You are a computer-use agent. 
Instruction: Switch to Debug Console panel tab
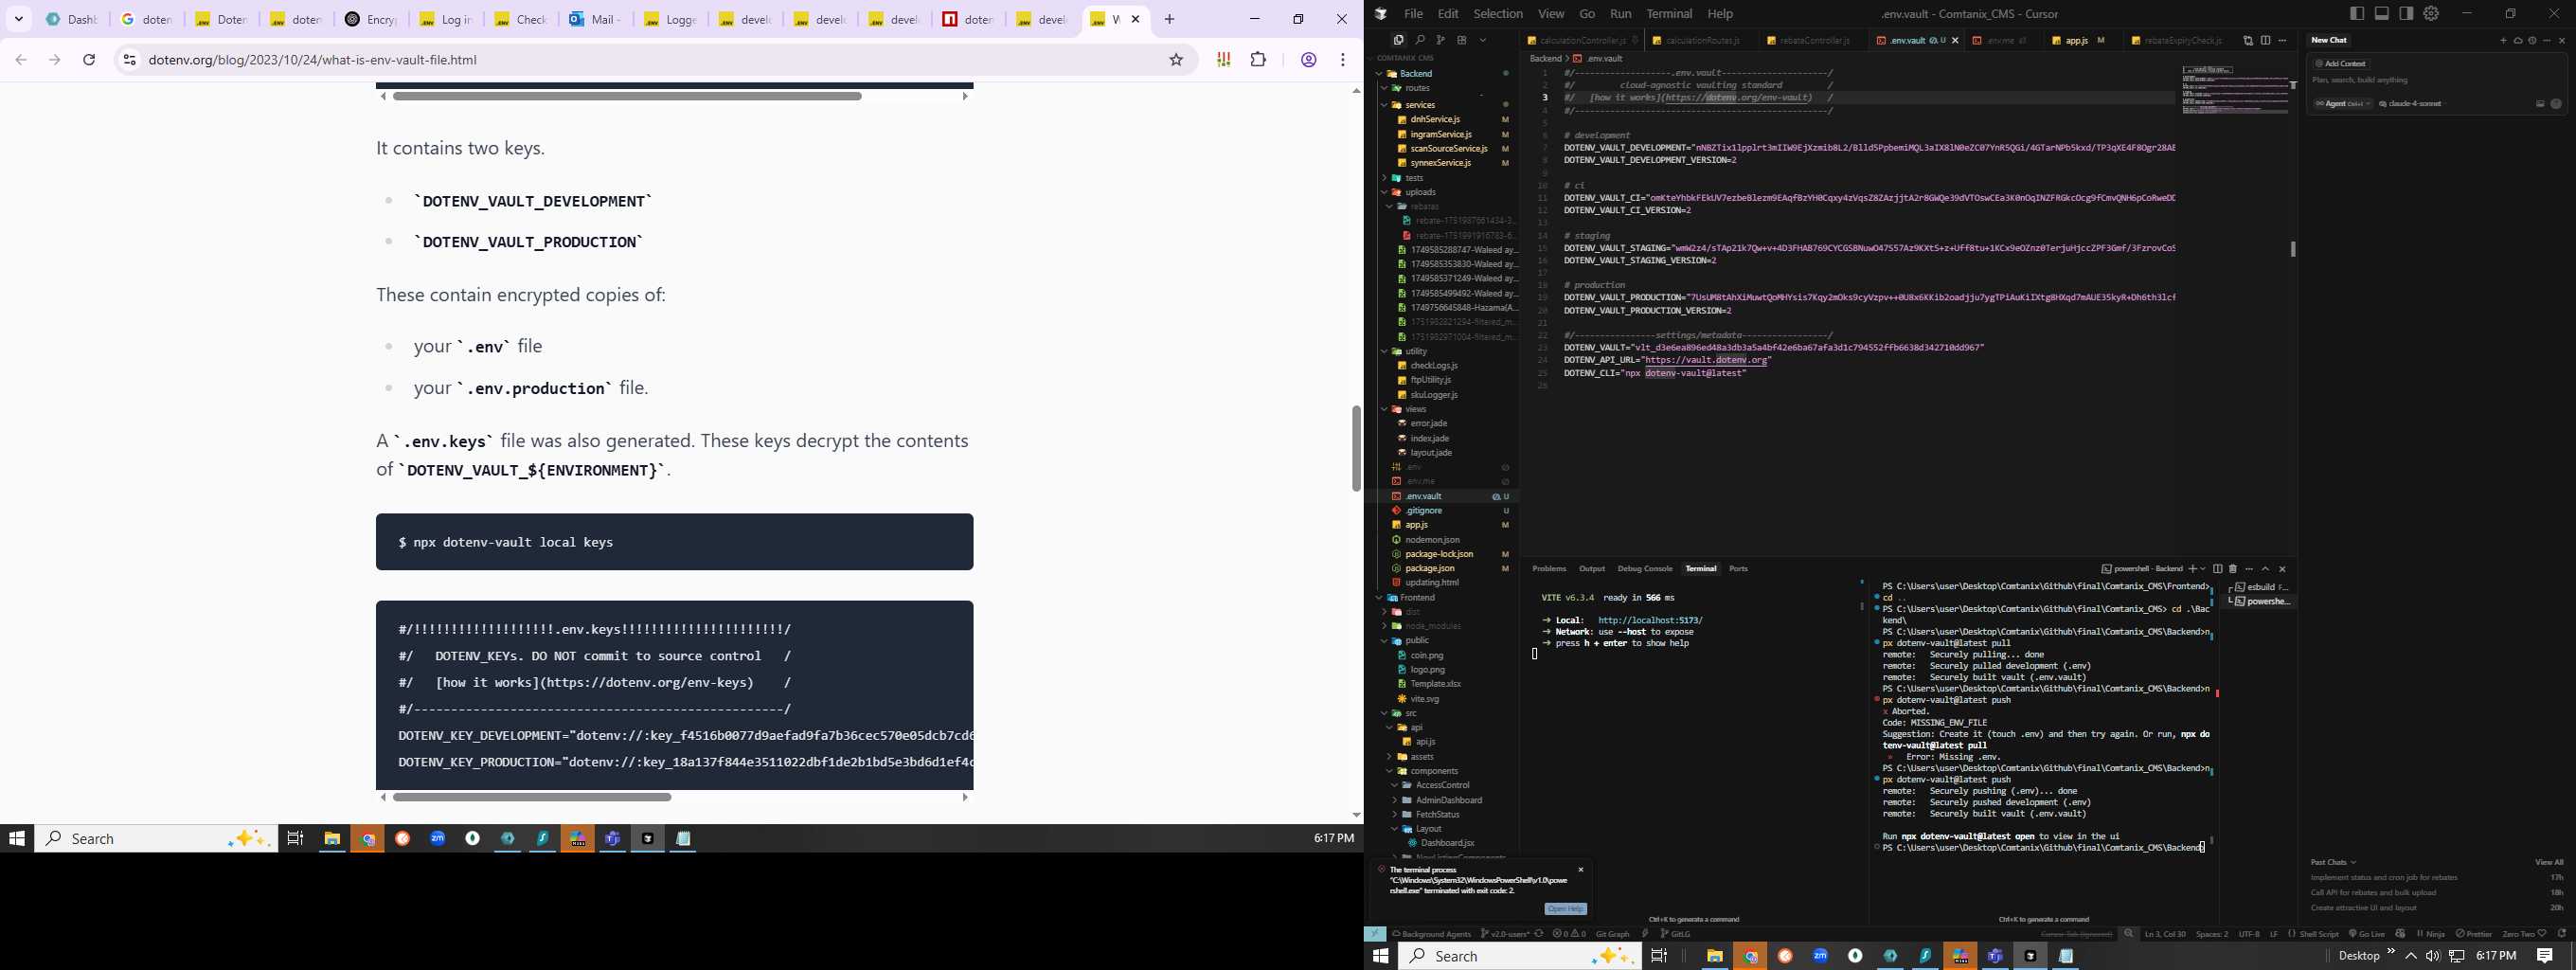pyautogui.click(x=1644, y=568)
